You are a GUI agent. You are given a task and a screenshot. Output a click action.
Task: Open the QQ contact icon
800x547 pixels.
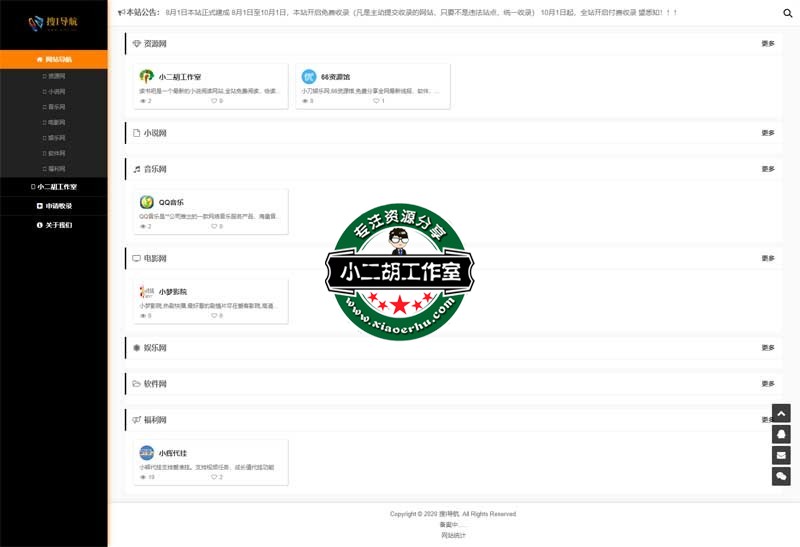tap(781, 434)
